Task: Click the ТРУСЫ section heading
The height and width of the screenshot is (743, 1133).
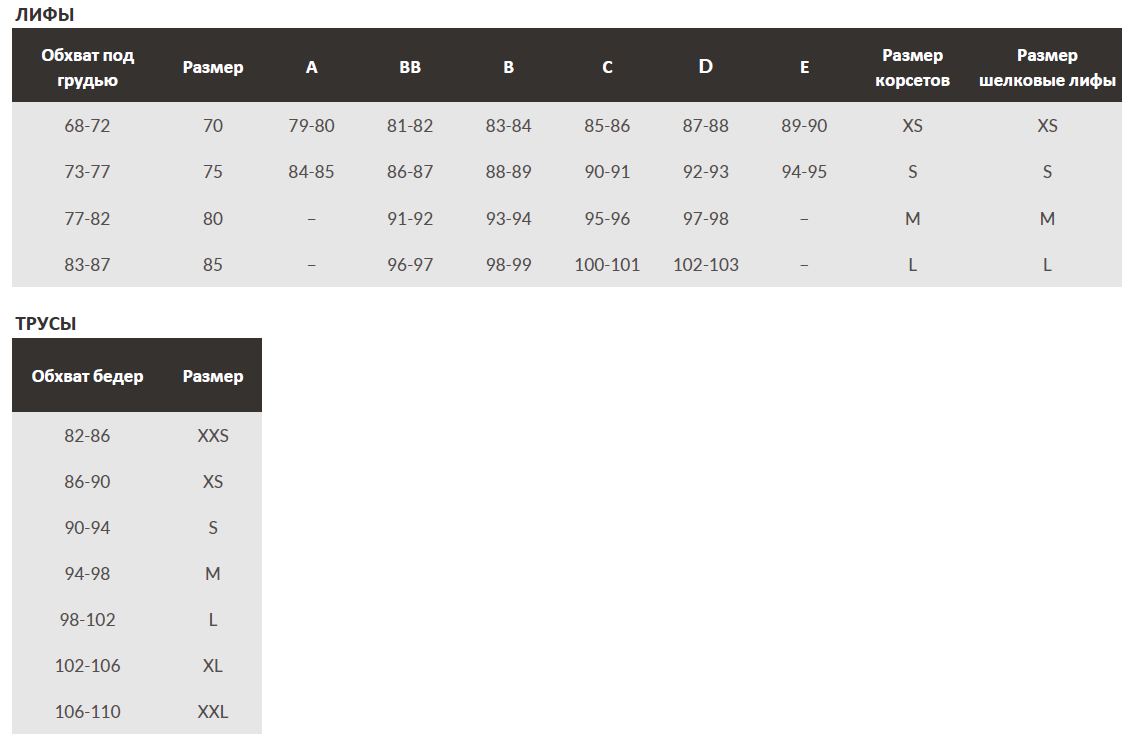Action: 46,324
